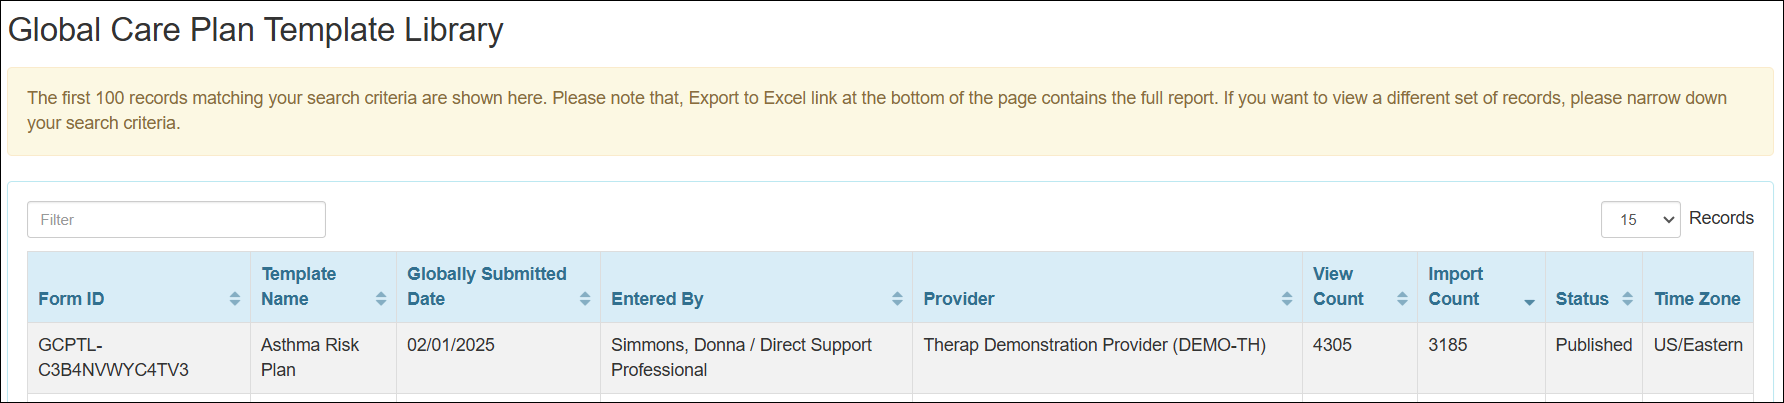The width and height of the screenshot is (1784, 403).
Task: Select the GCPTL-C3B4NVWYC4TV3 form ID cell
Action: pos(113,357)
